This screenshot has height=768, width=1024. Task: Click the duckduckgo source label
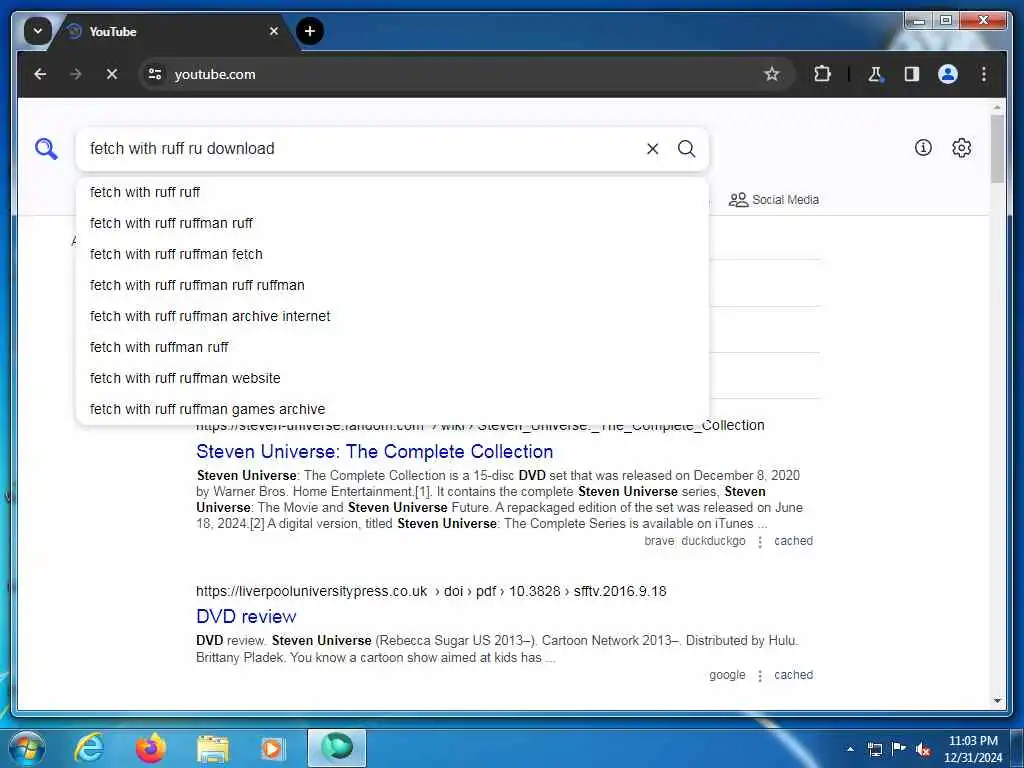click(x=713, y=541)
